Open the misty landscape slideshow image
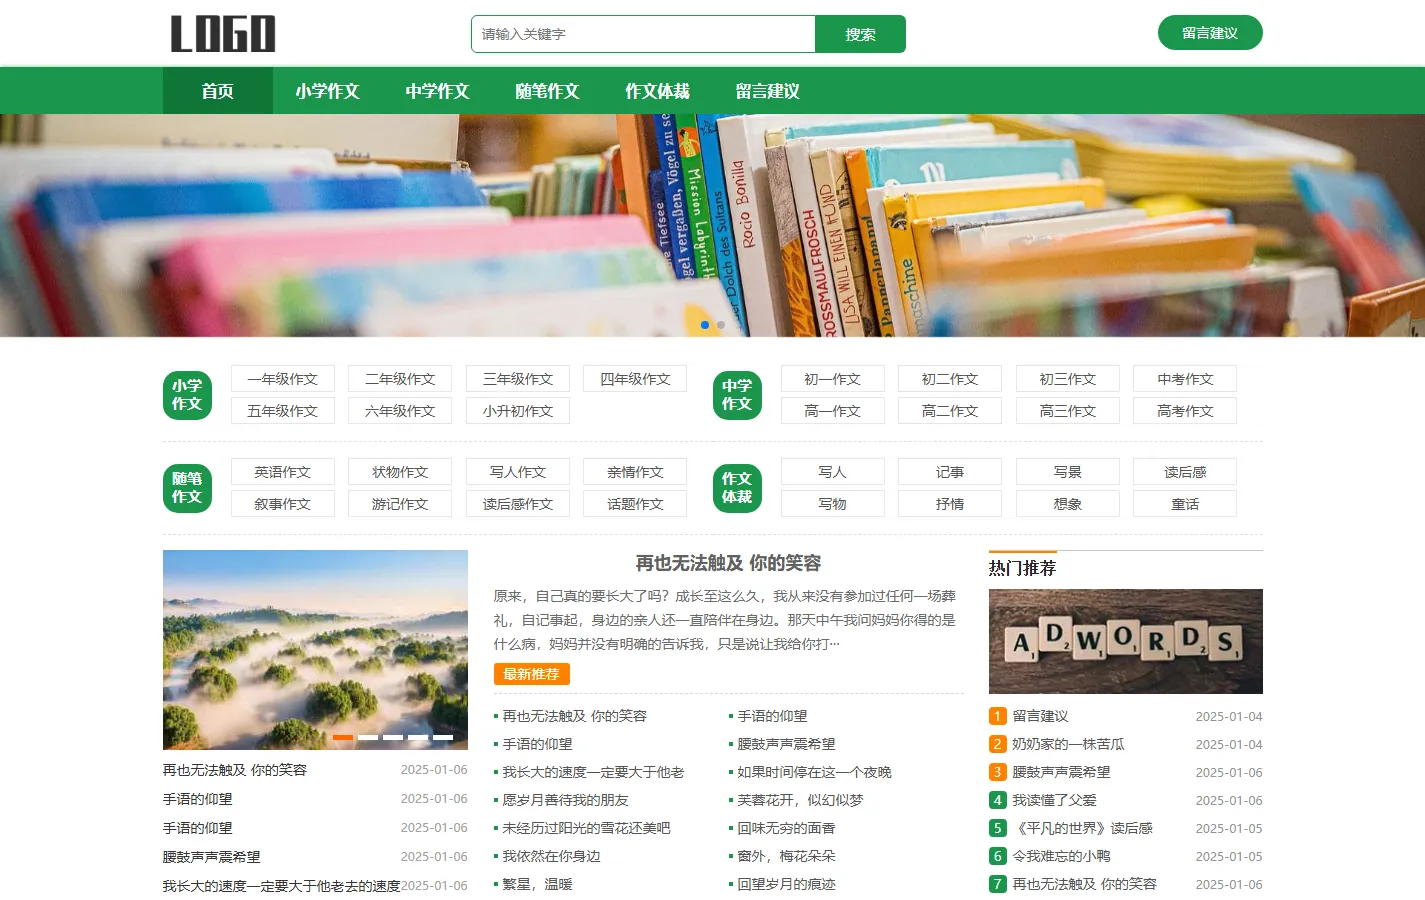 [x=315, y=650]
